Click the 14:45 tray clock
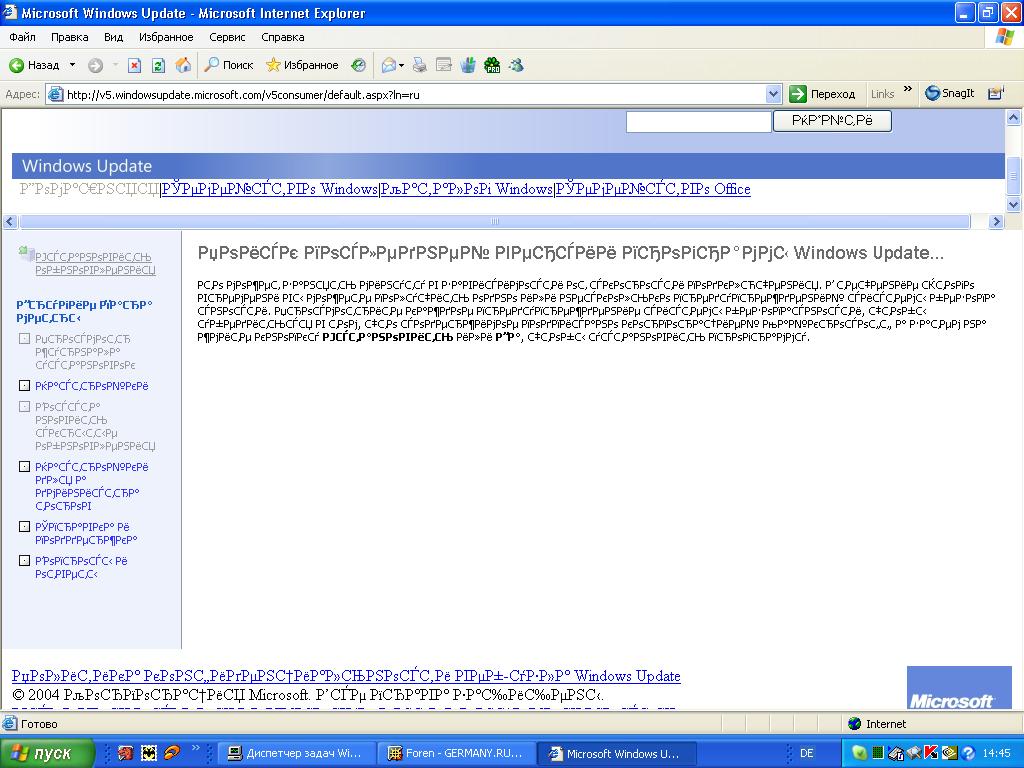Screen dimensions: 1024x768 coord(996,753)
